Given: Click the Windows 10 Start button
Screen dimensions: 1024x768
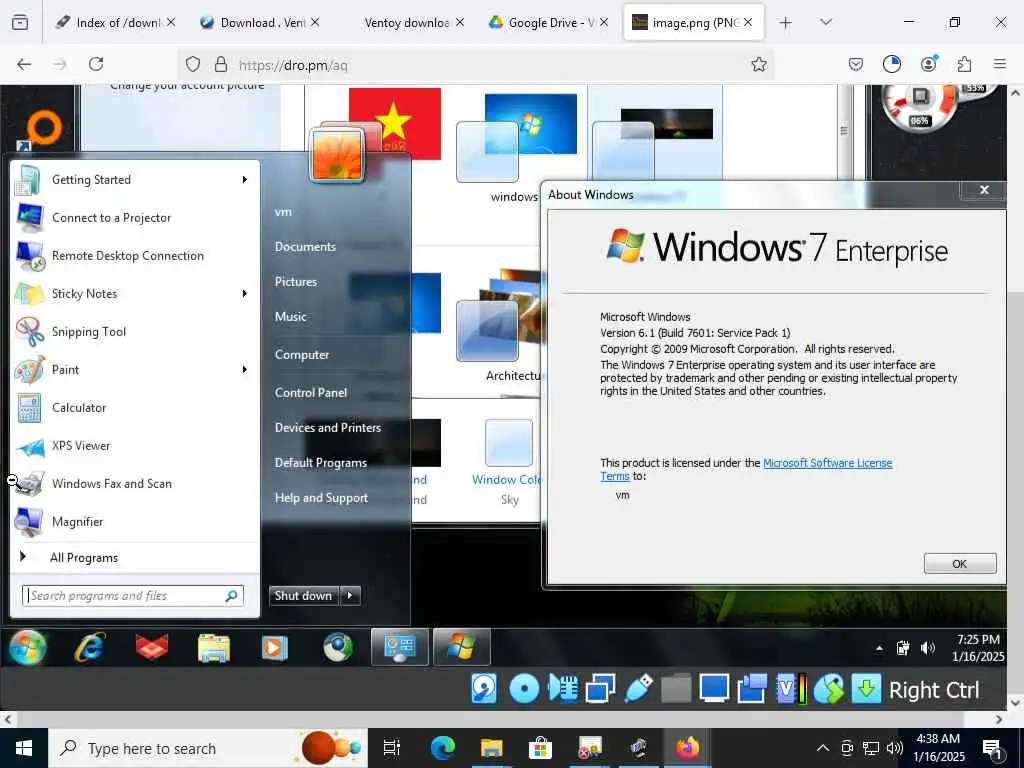Looking at the screenshot, I should pyautogui.click(x=24, y=748).
